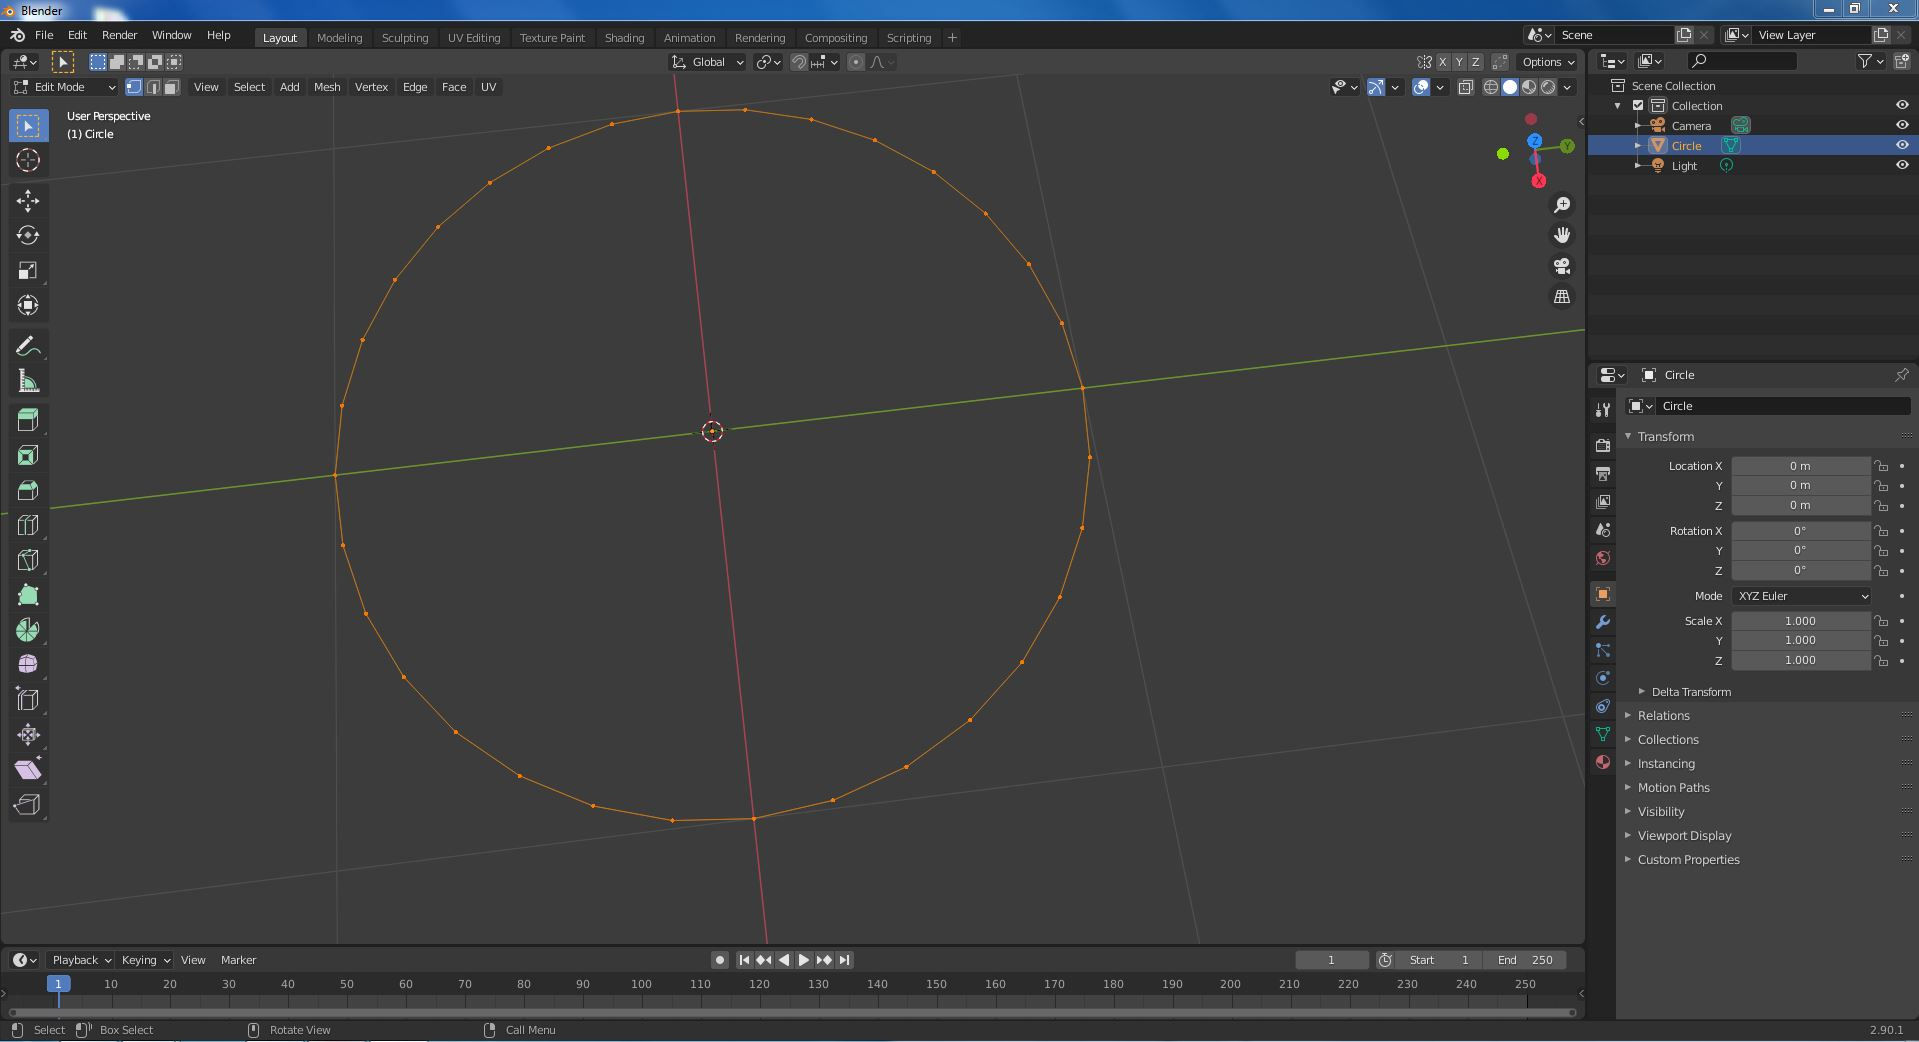Toggle proportional editing
The width and height of the screenshot is (1919, 1042).
(x=856, y=62)
